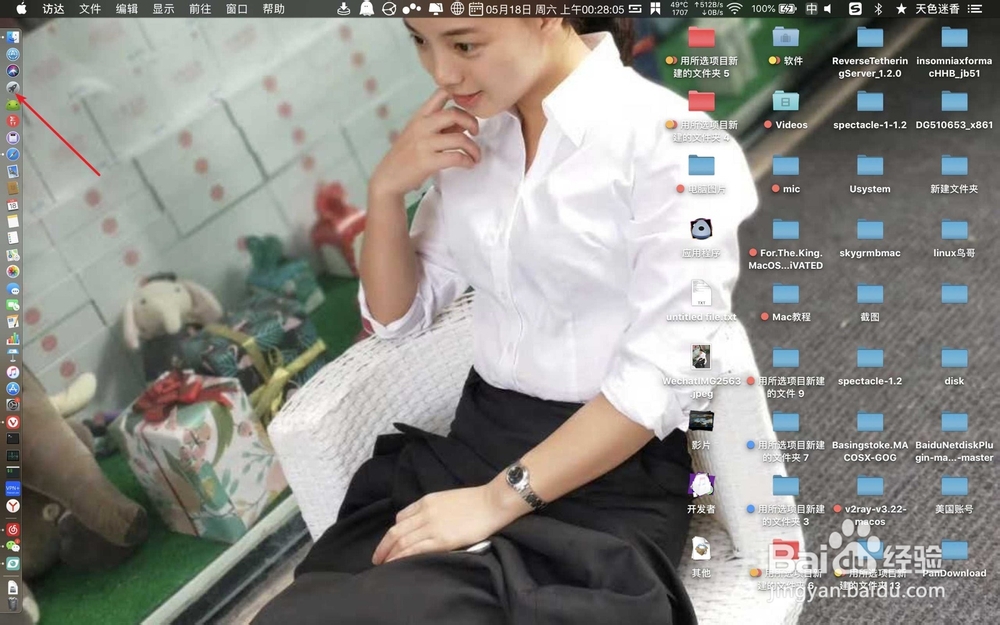Click 天色迷香 user name in menu bar
The image size is (1000, 625).
point(937,8)
